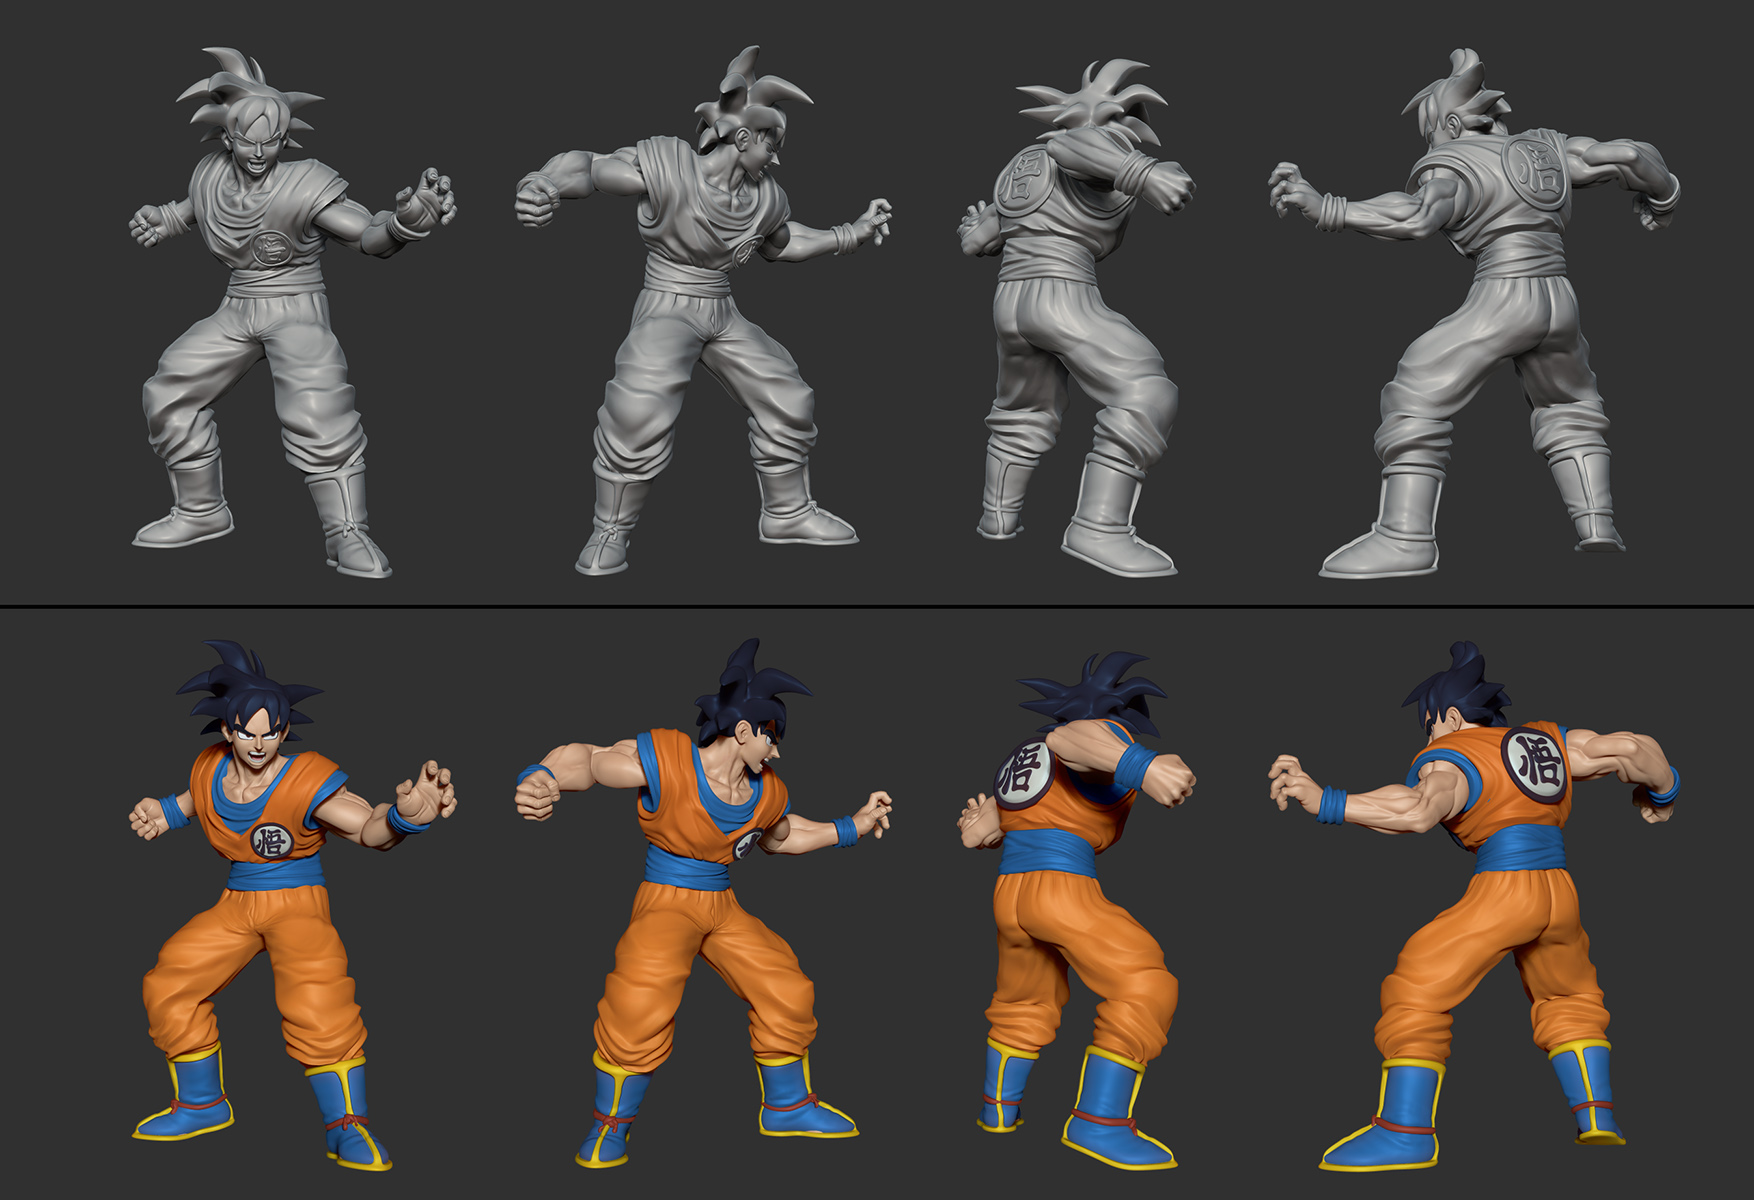Select the gray back-view figure with forward fist
The width and height of the screenshot is (1754, 1200).
coord(1075,318)
